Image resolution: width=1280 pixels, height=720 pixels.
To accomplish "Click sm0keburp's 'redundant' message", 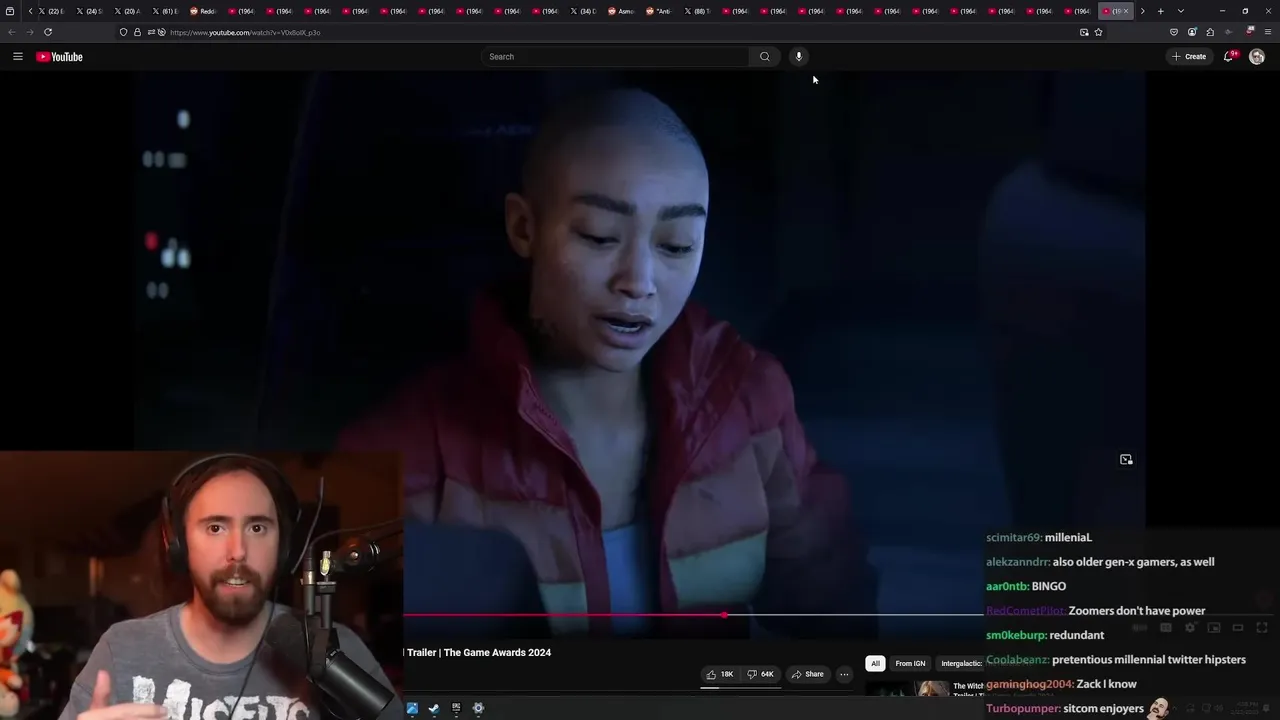I will click(x=1045, y=635).
